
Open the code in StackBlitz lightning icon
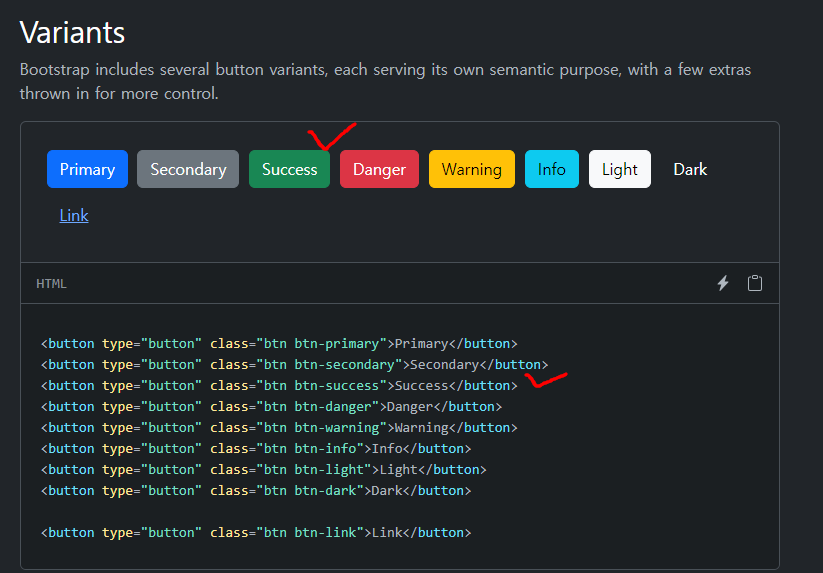click(723, 283)
